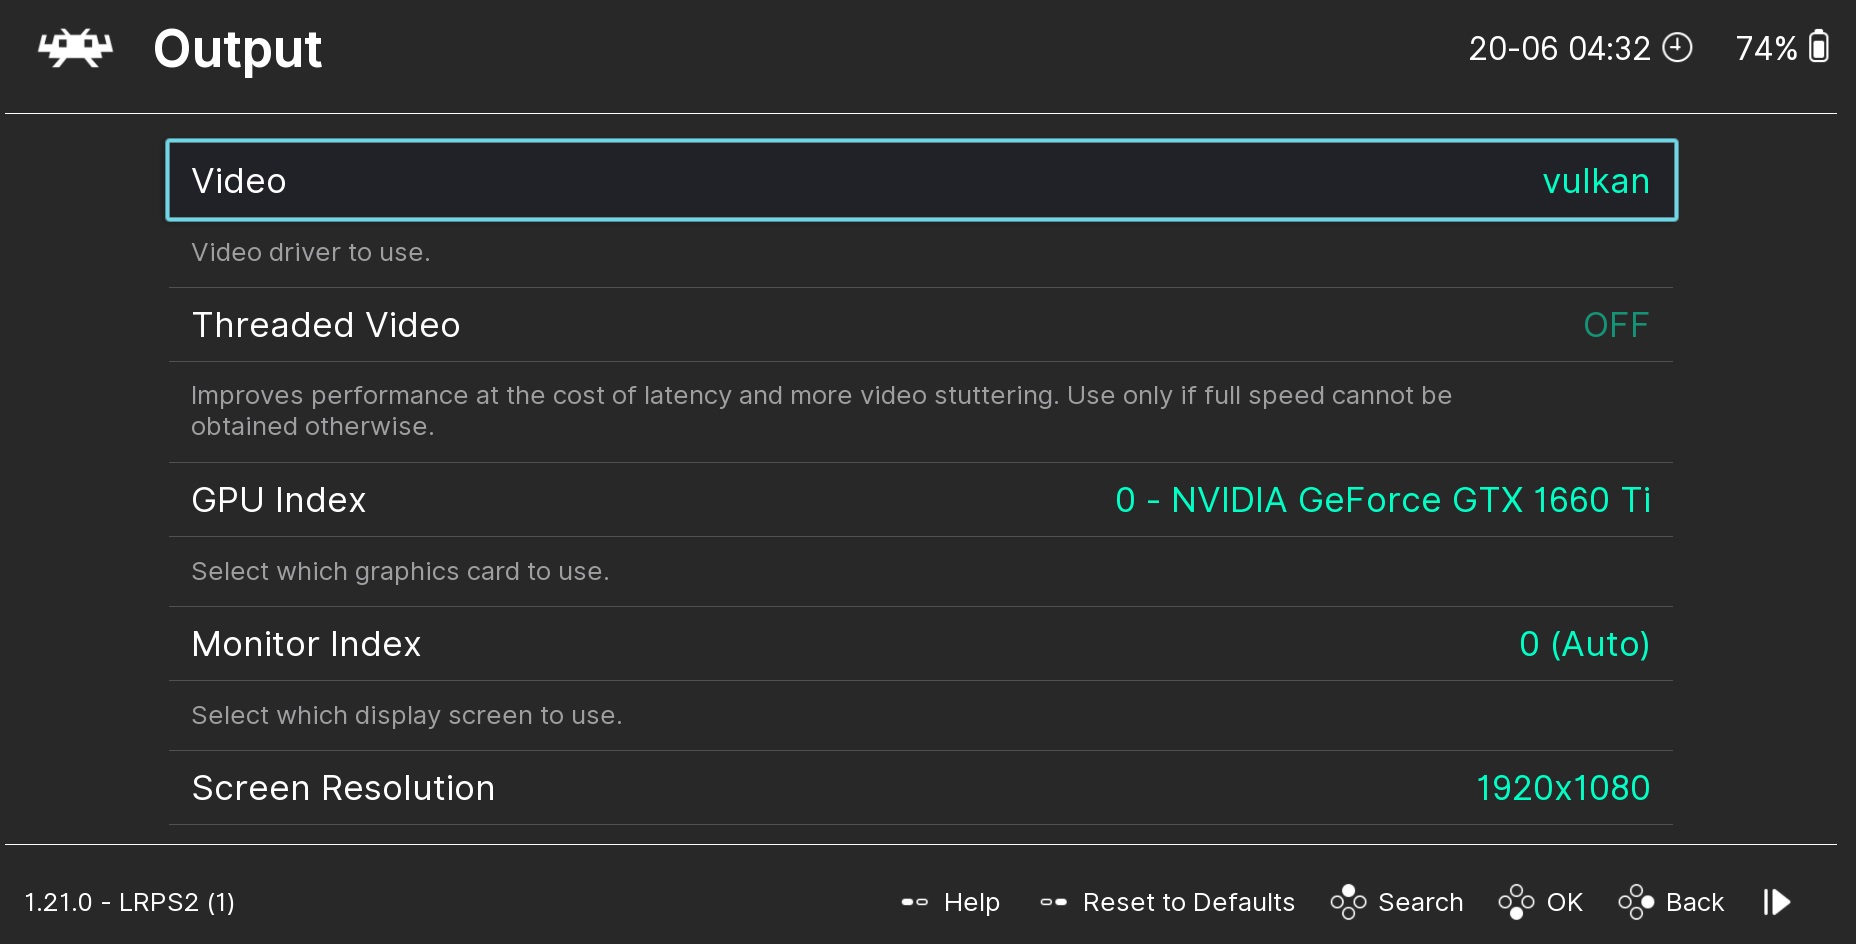The height and width of the screenshot is (944, 1856).
Task: Click the Help label in footer
Action: click(972, 902)
